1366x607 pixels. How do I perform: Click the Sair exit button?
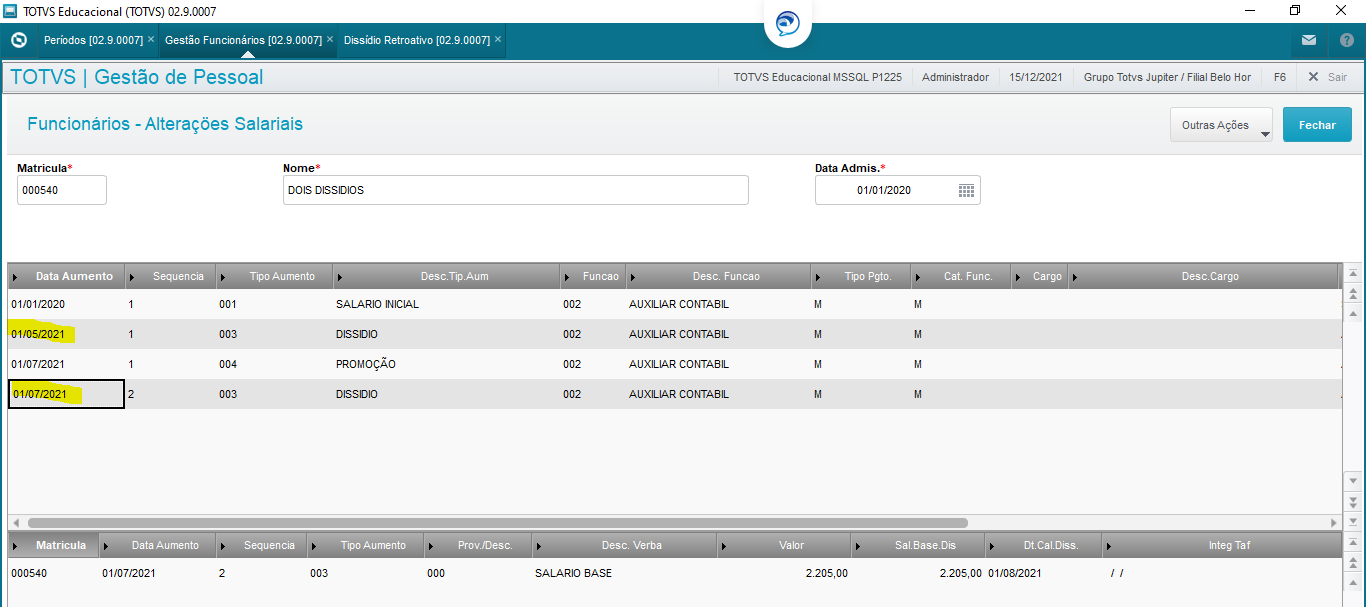(x=1327, y=77)
